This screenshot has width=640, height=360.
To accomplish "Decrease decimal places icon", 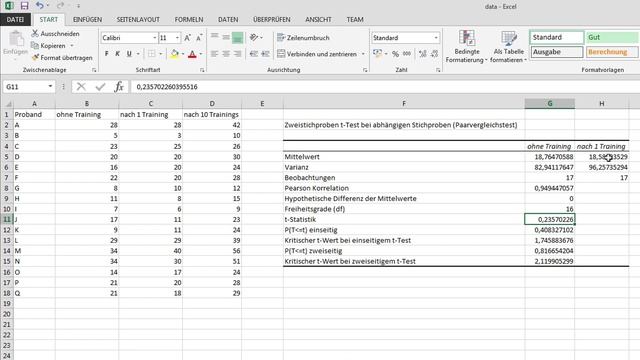I will coord(434,54).
